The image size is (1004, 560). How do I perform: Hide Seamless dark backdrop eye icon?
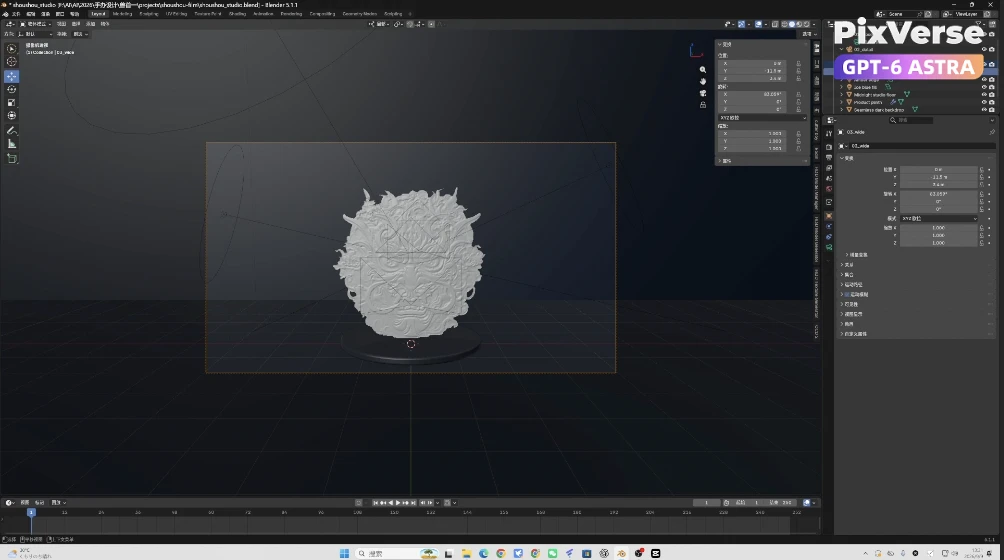pos(984,110)
